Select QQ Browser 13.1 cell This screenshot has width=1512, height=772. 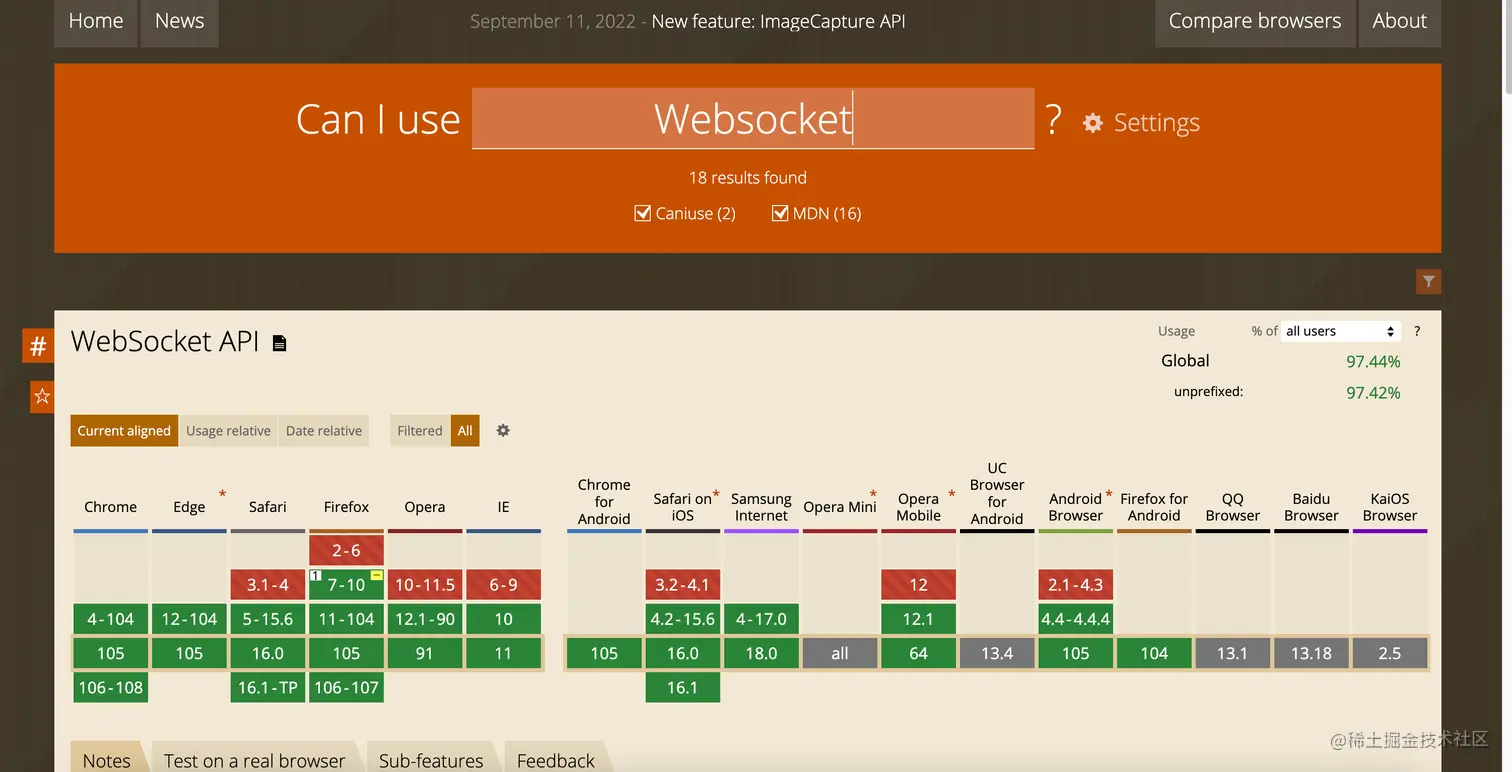[1233, 653]
